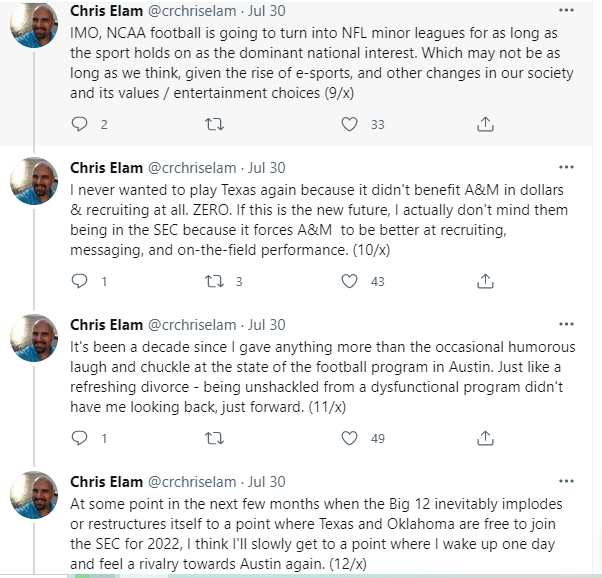Open Chris Elam's profile from the first tweet
Image resolution: width=602 pixels, height=578 pixels.
pos(106,10)
